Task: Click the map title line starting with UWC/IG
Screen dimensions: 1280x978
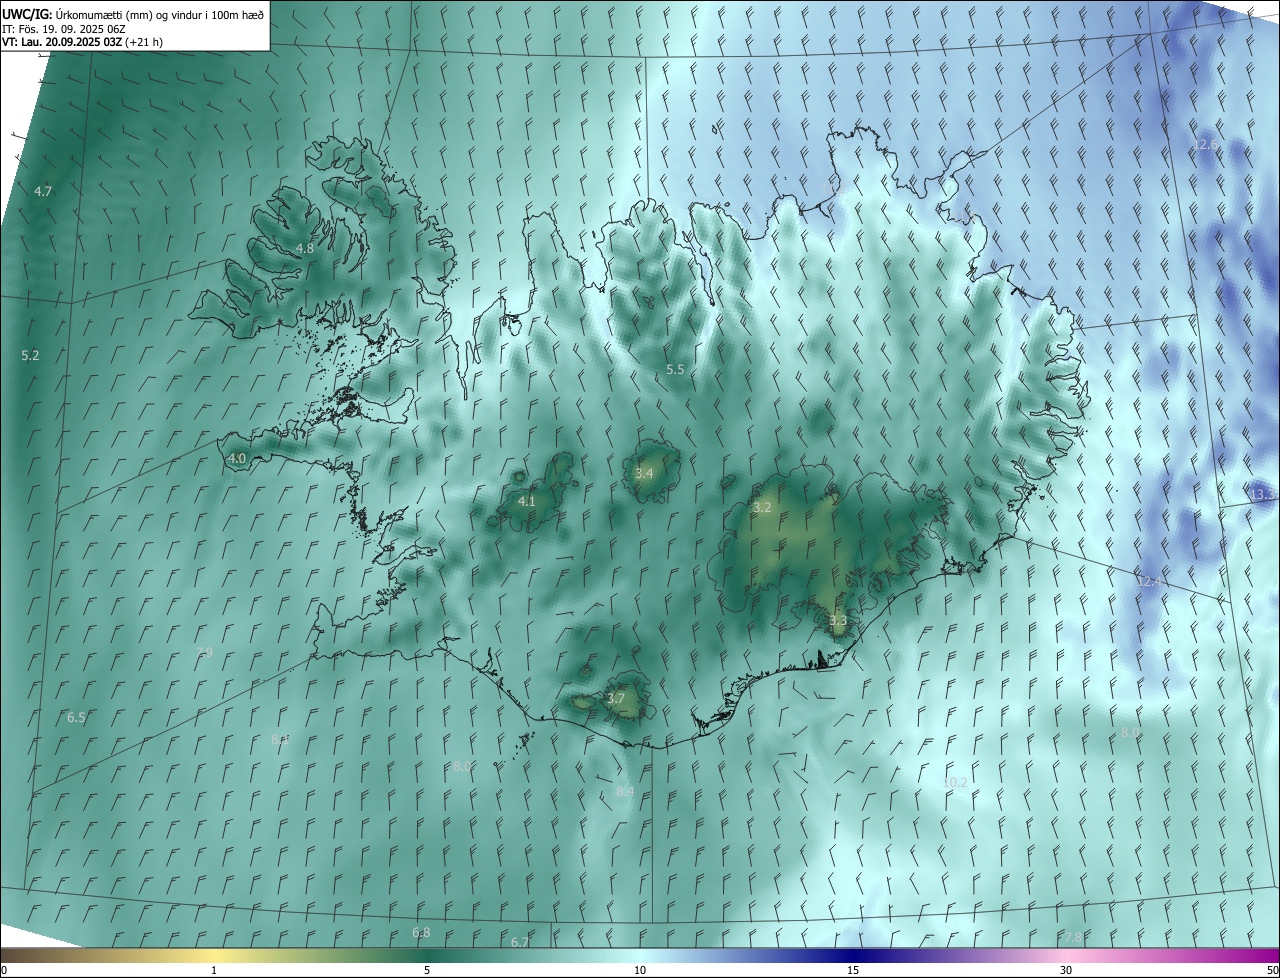Action: point(133,14)
